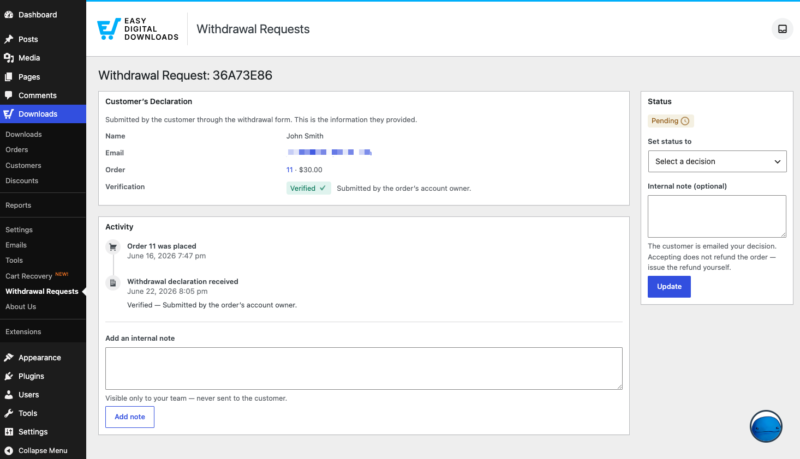The width and height of the screenshot is (800, 459).
Task: Open the Pages menu item
Action: [43, 77]
